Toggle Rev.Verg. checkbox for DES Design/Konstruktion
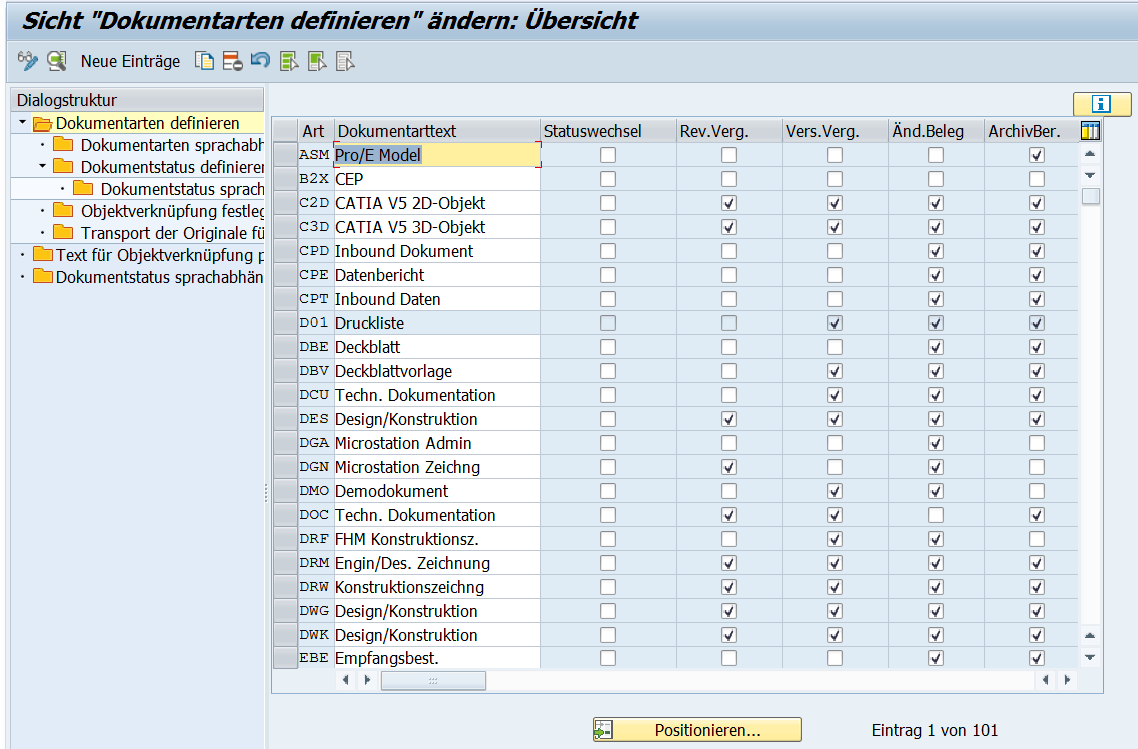1138x749 pixels. 729,419
